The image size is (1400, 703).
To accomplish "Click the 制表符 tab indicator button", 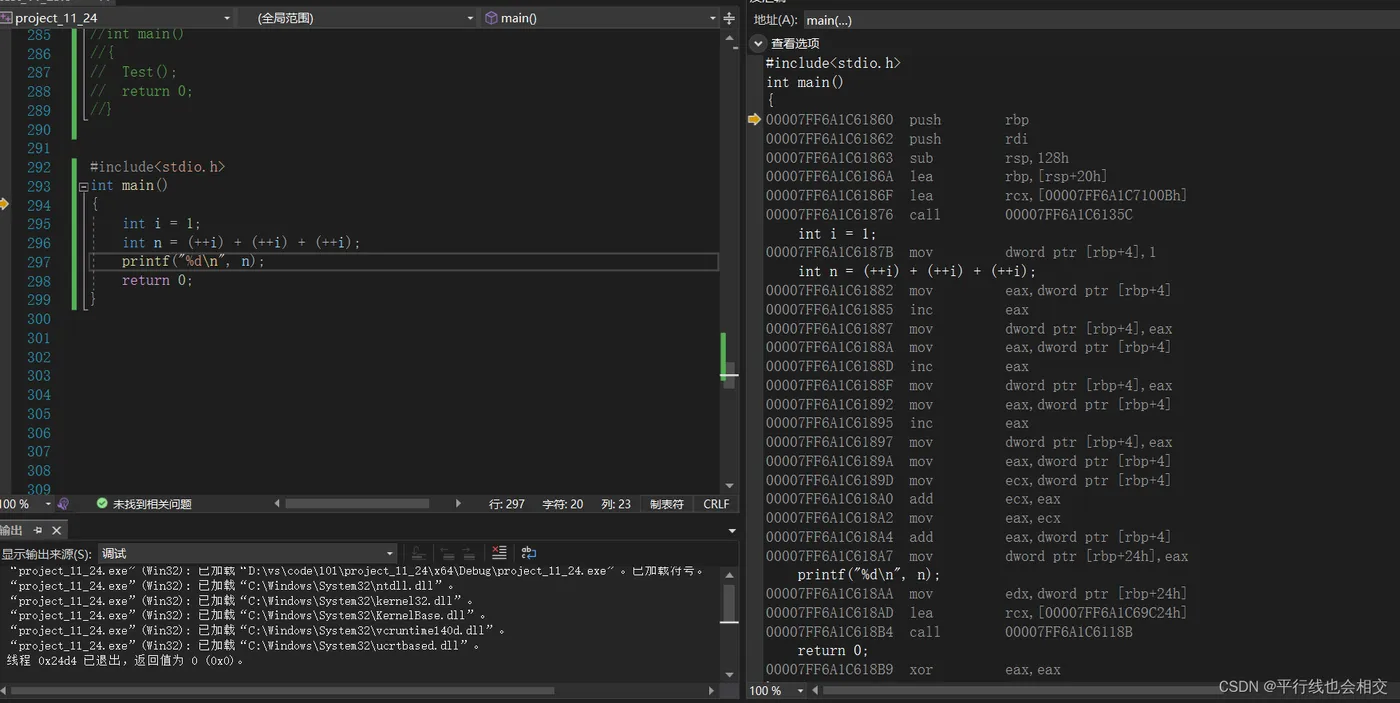I will click(666, 504).
